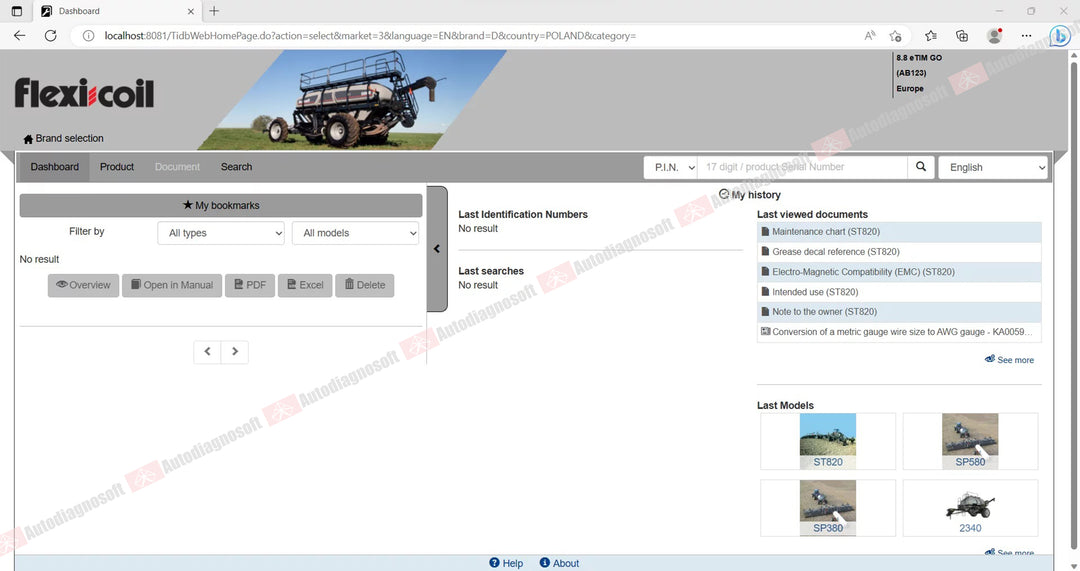Screen dimensions: 1080x571
Task: Open the All models filter dropdown
Action: [355, 233]
